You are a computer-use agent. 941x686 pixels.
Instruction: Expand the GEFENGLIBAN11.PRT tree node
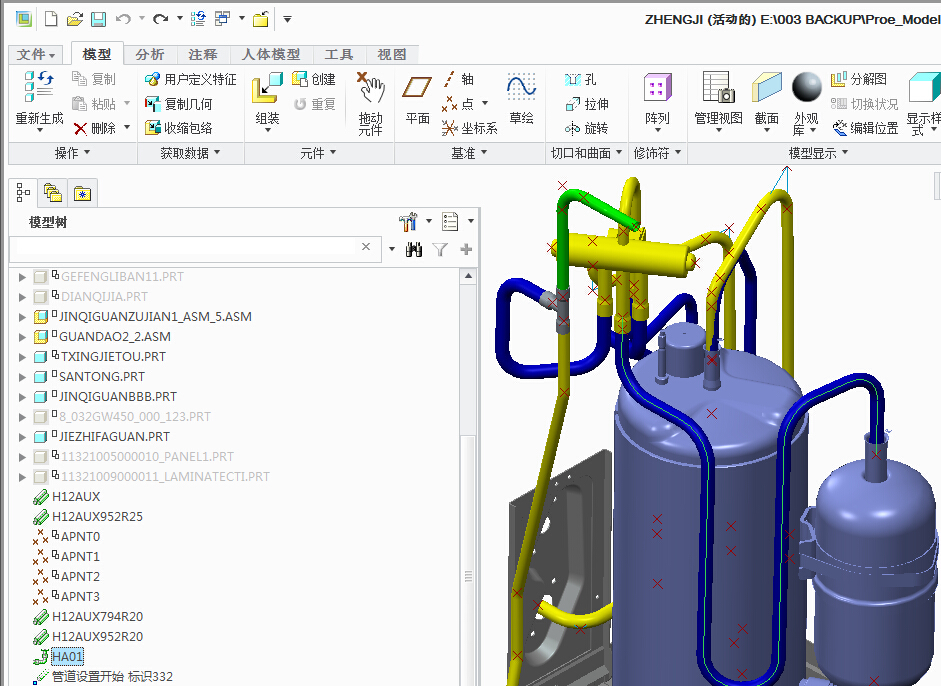tap(22, 277)
